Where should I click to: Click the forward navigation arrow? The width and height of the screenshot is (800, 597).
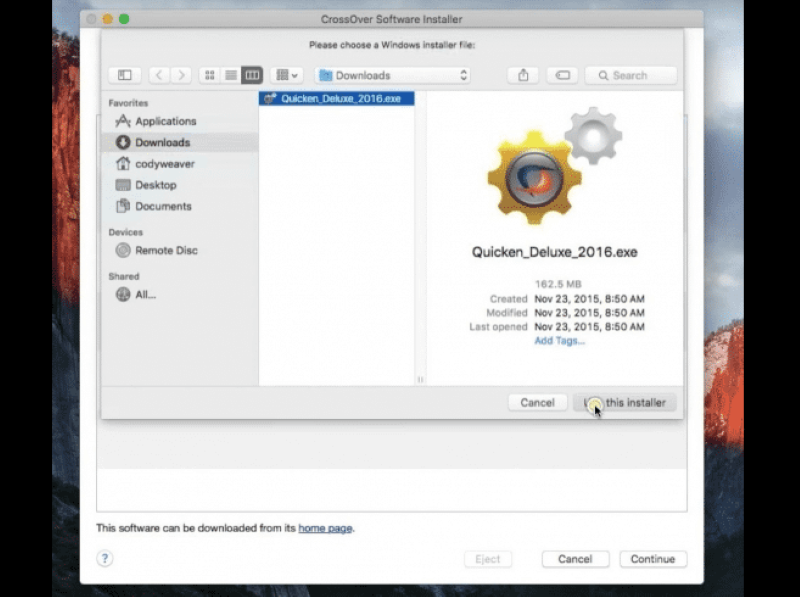(181, 75)
